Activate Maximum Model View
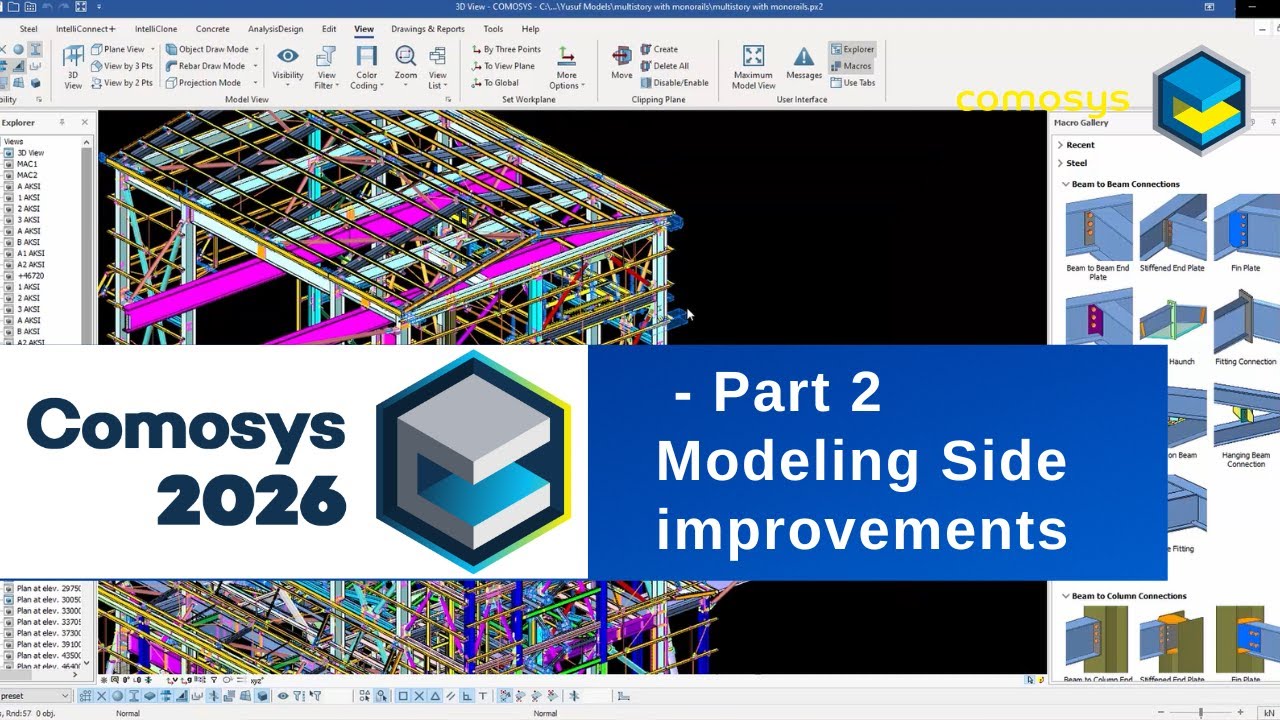The width and height of the screenshot is (1280, 720). click(x=753, y=67)
